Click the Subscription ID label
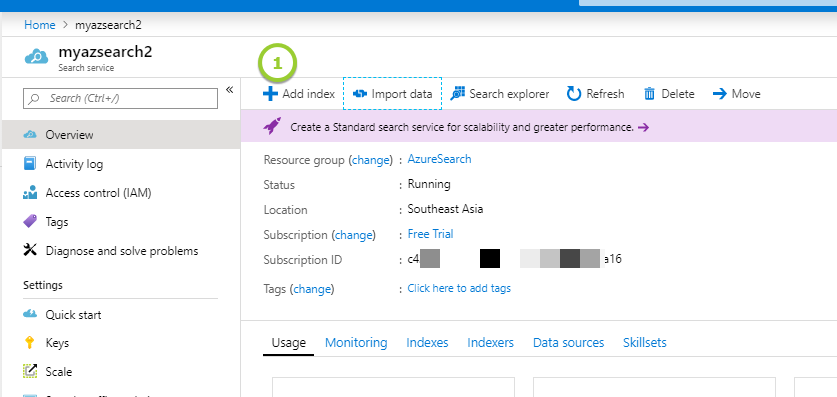This screenshot has height=397, width=837. point(303,260)
